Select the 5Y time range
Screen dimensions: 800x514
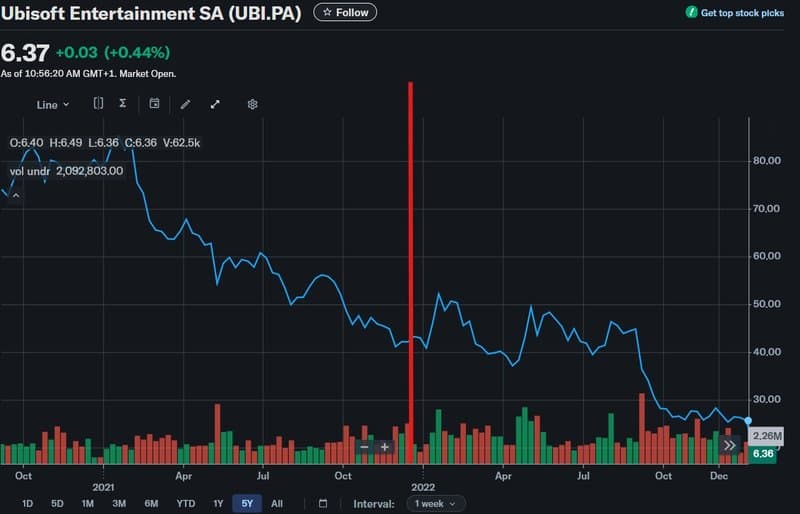246,503
